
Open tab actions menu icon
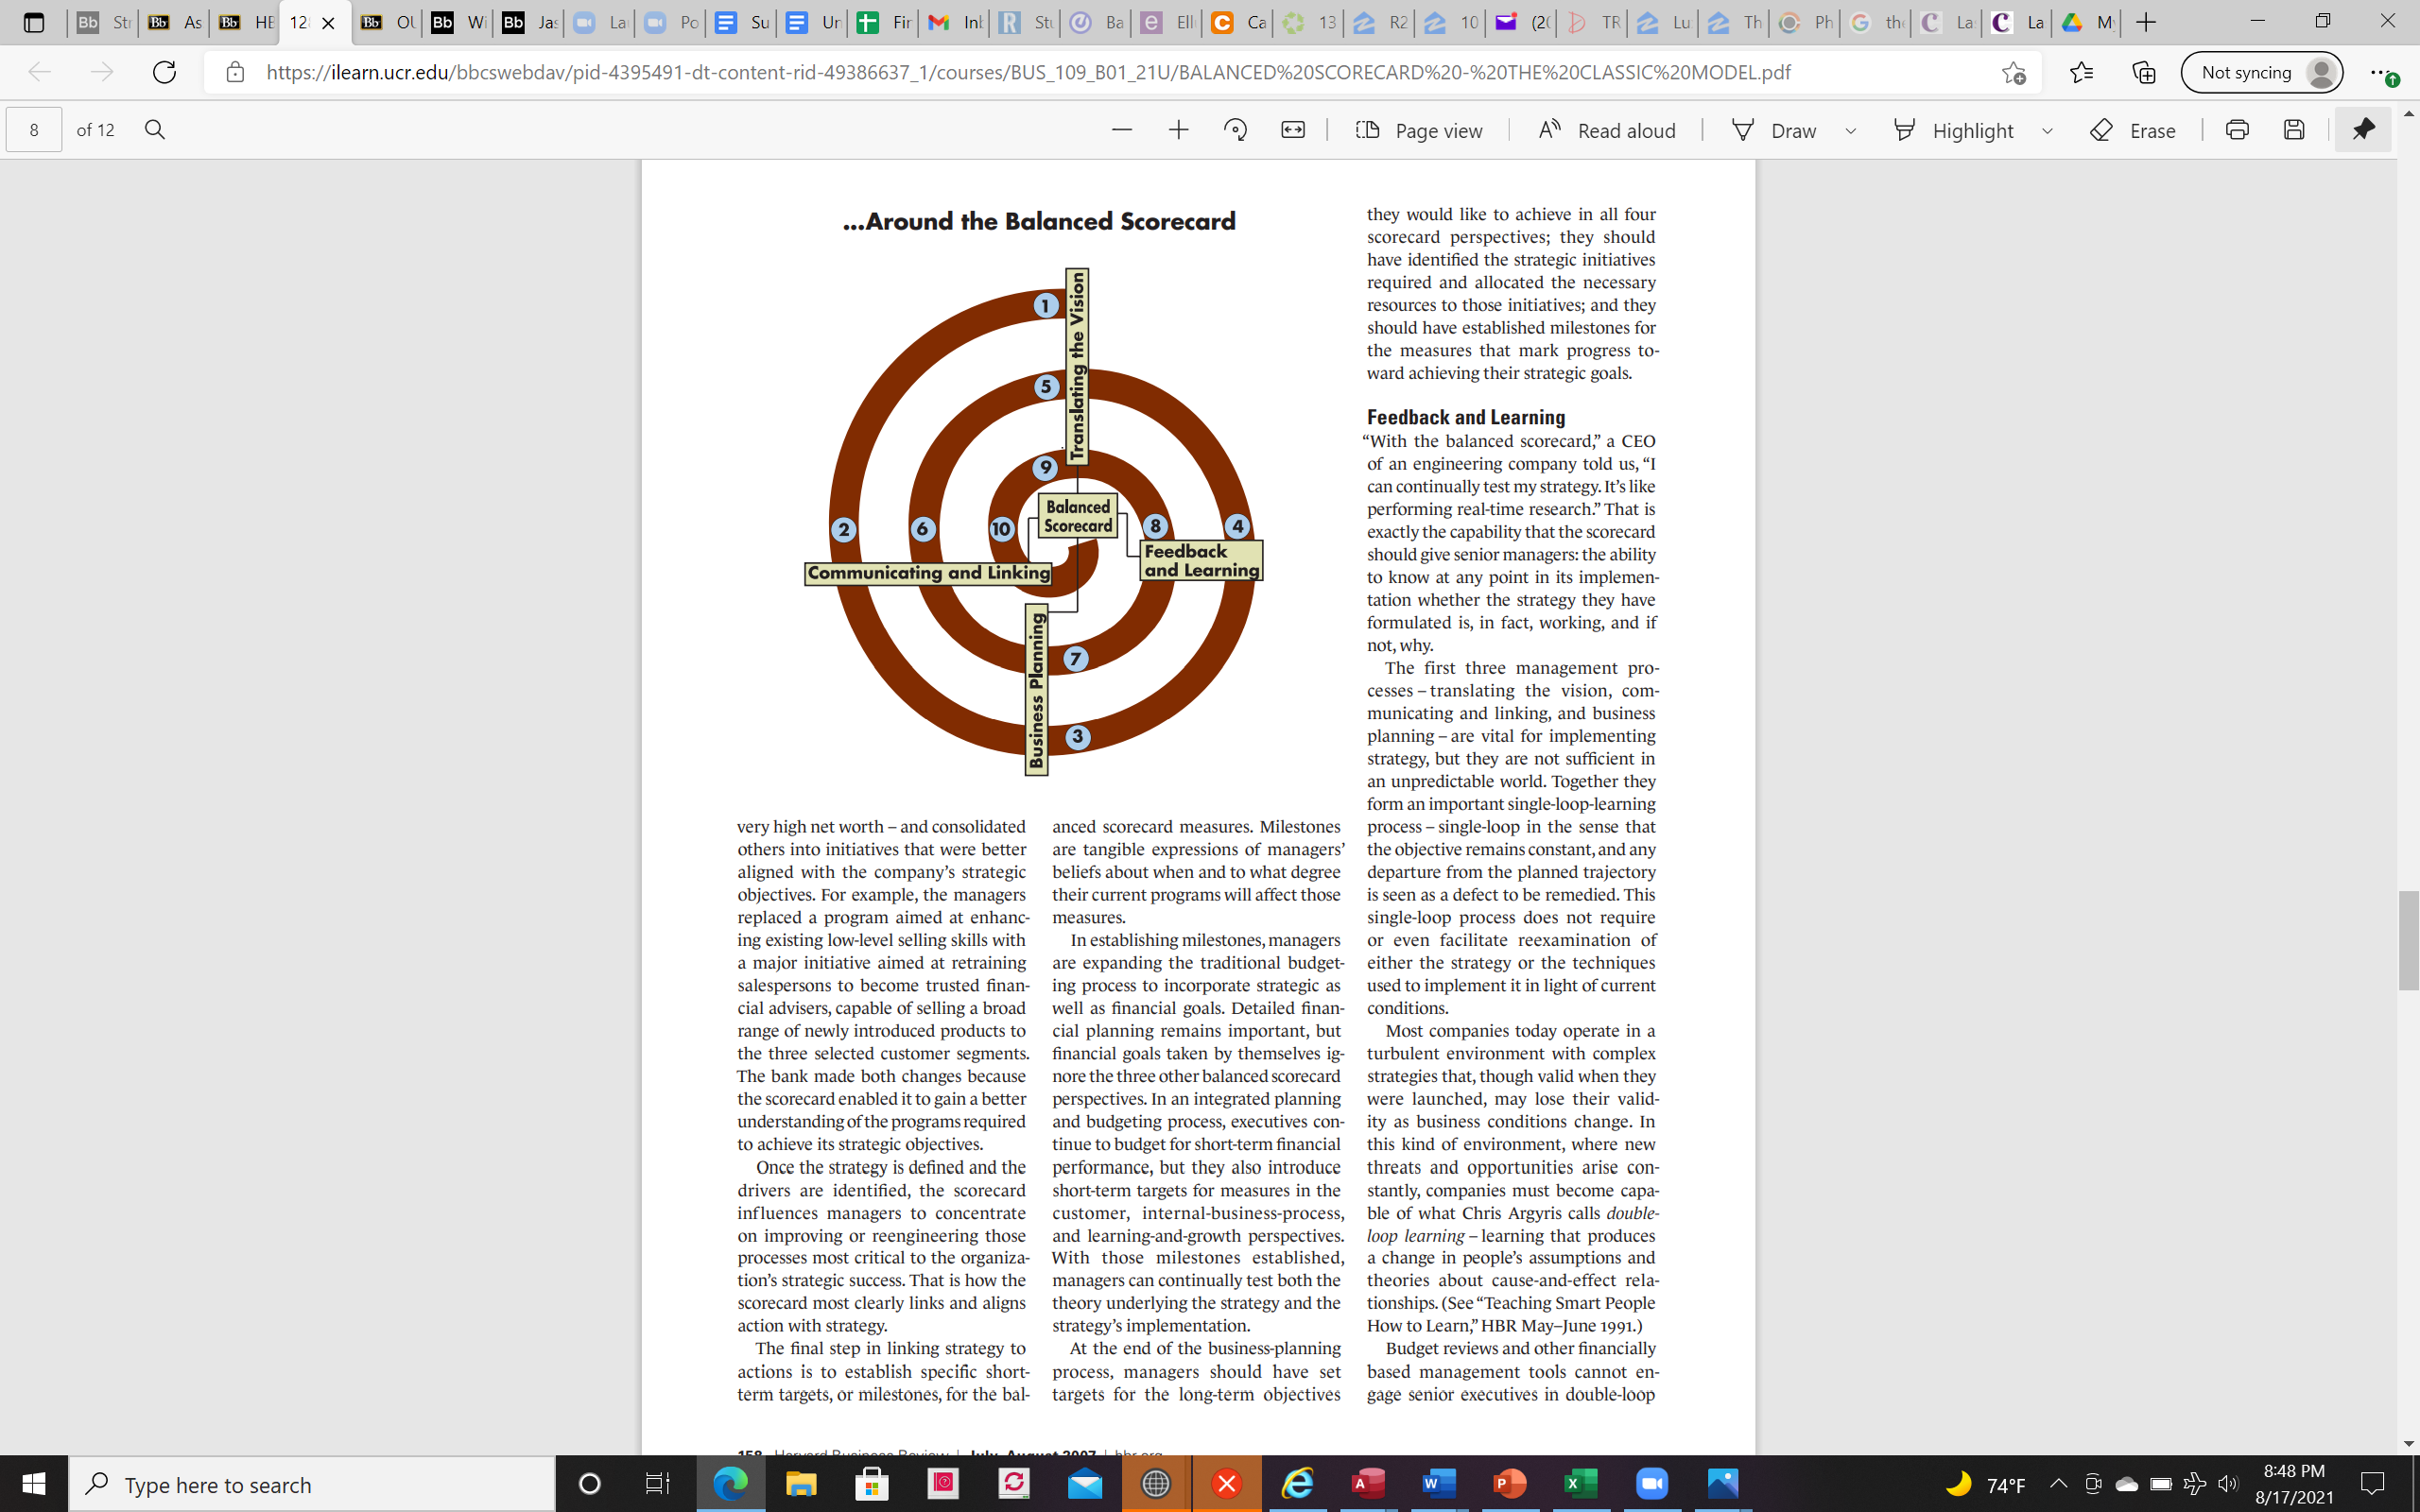[33, 22]
